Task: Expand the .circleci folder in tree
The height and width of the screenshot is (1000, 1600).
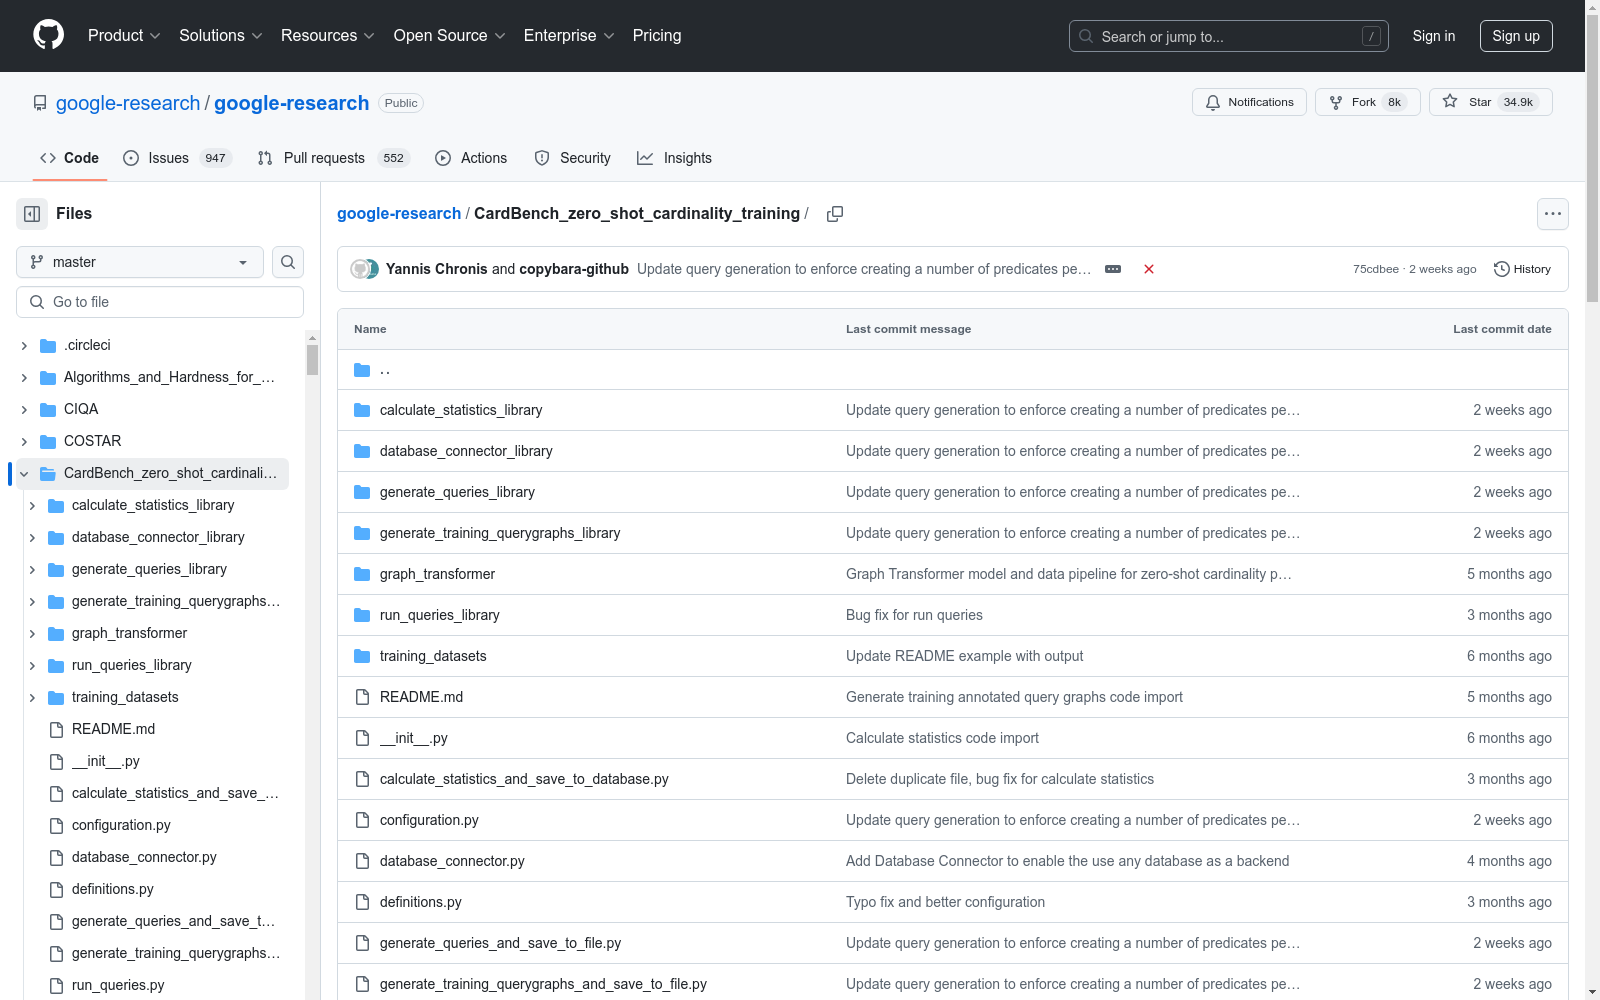Action: pyautogui.click(x=24, y=345)
